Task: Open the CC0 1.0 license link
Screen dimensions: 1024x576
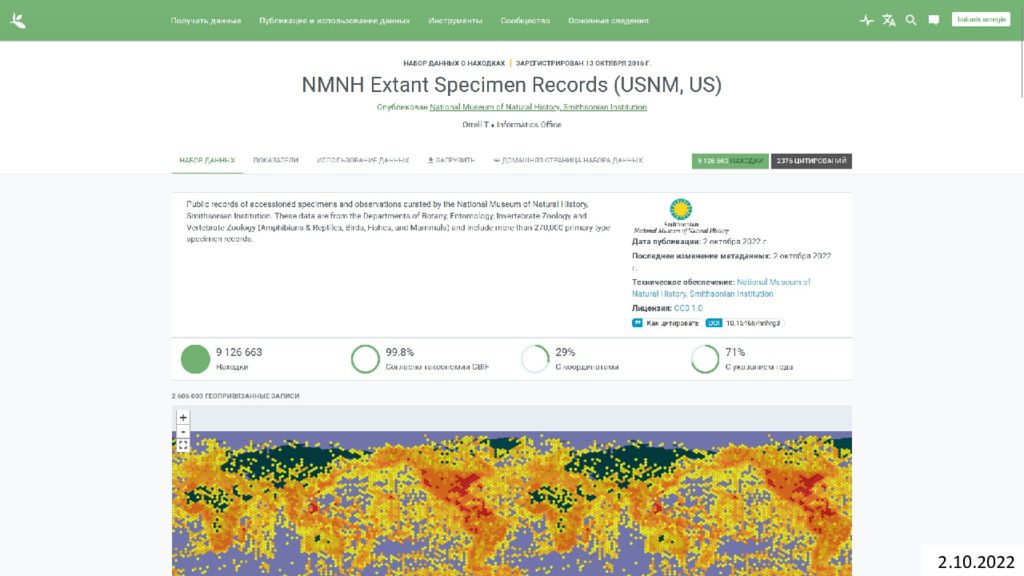Action: 688,308
